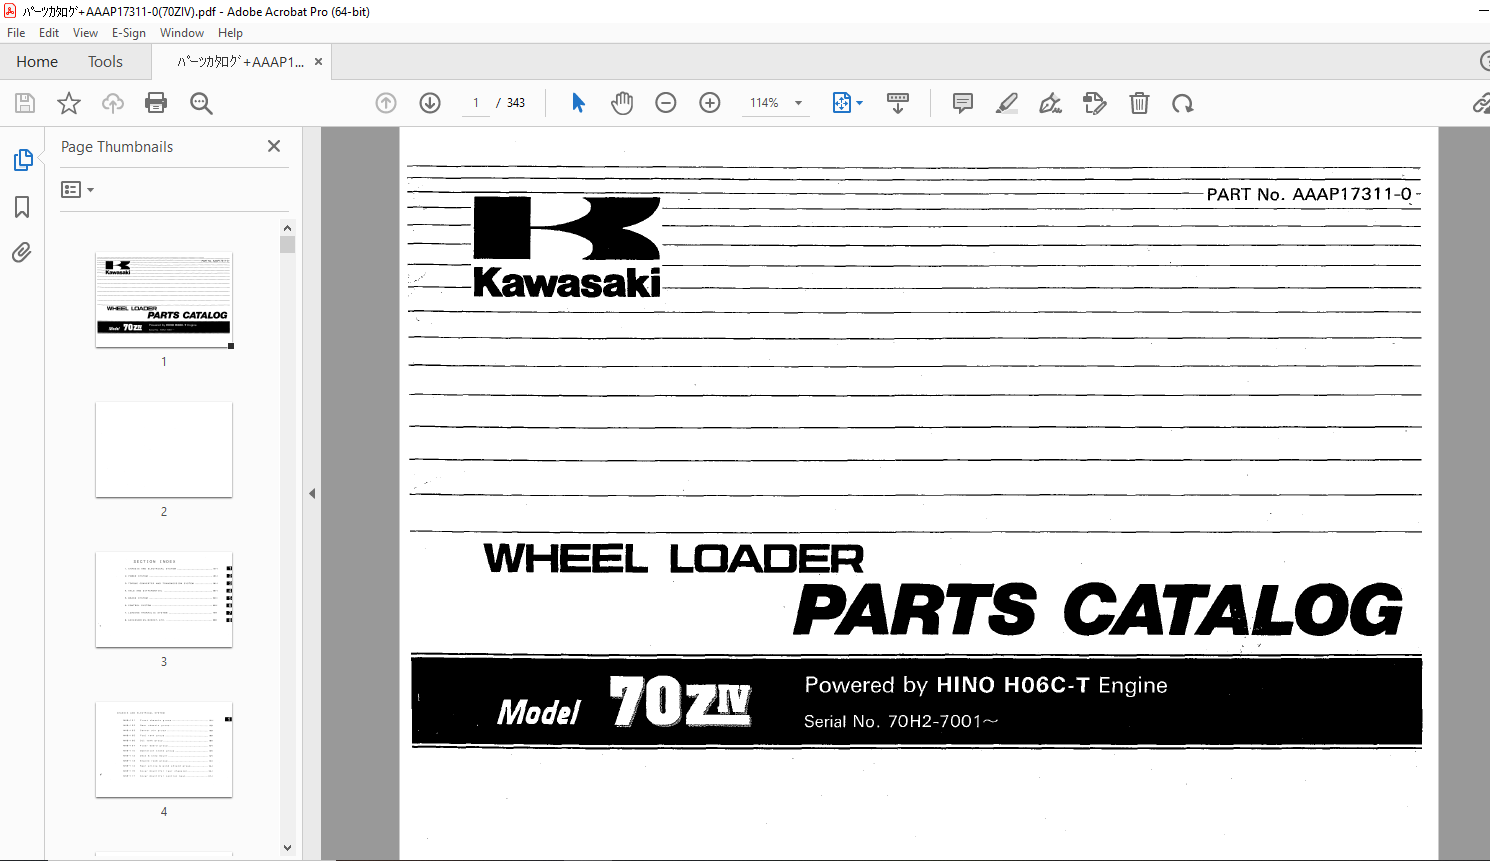1490x861 pixels.
Task: Switch to the Tools tab
Action: (105, 62)
